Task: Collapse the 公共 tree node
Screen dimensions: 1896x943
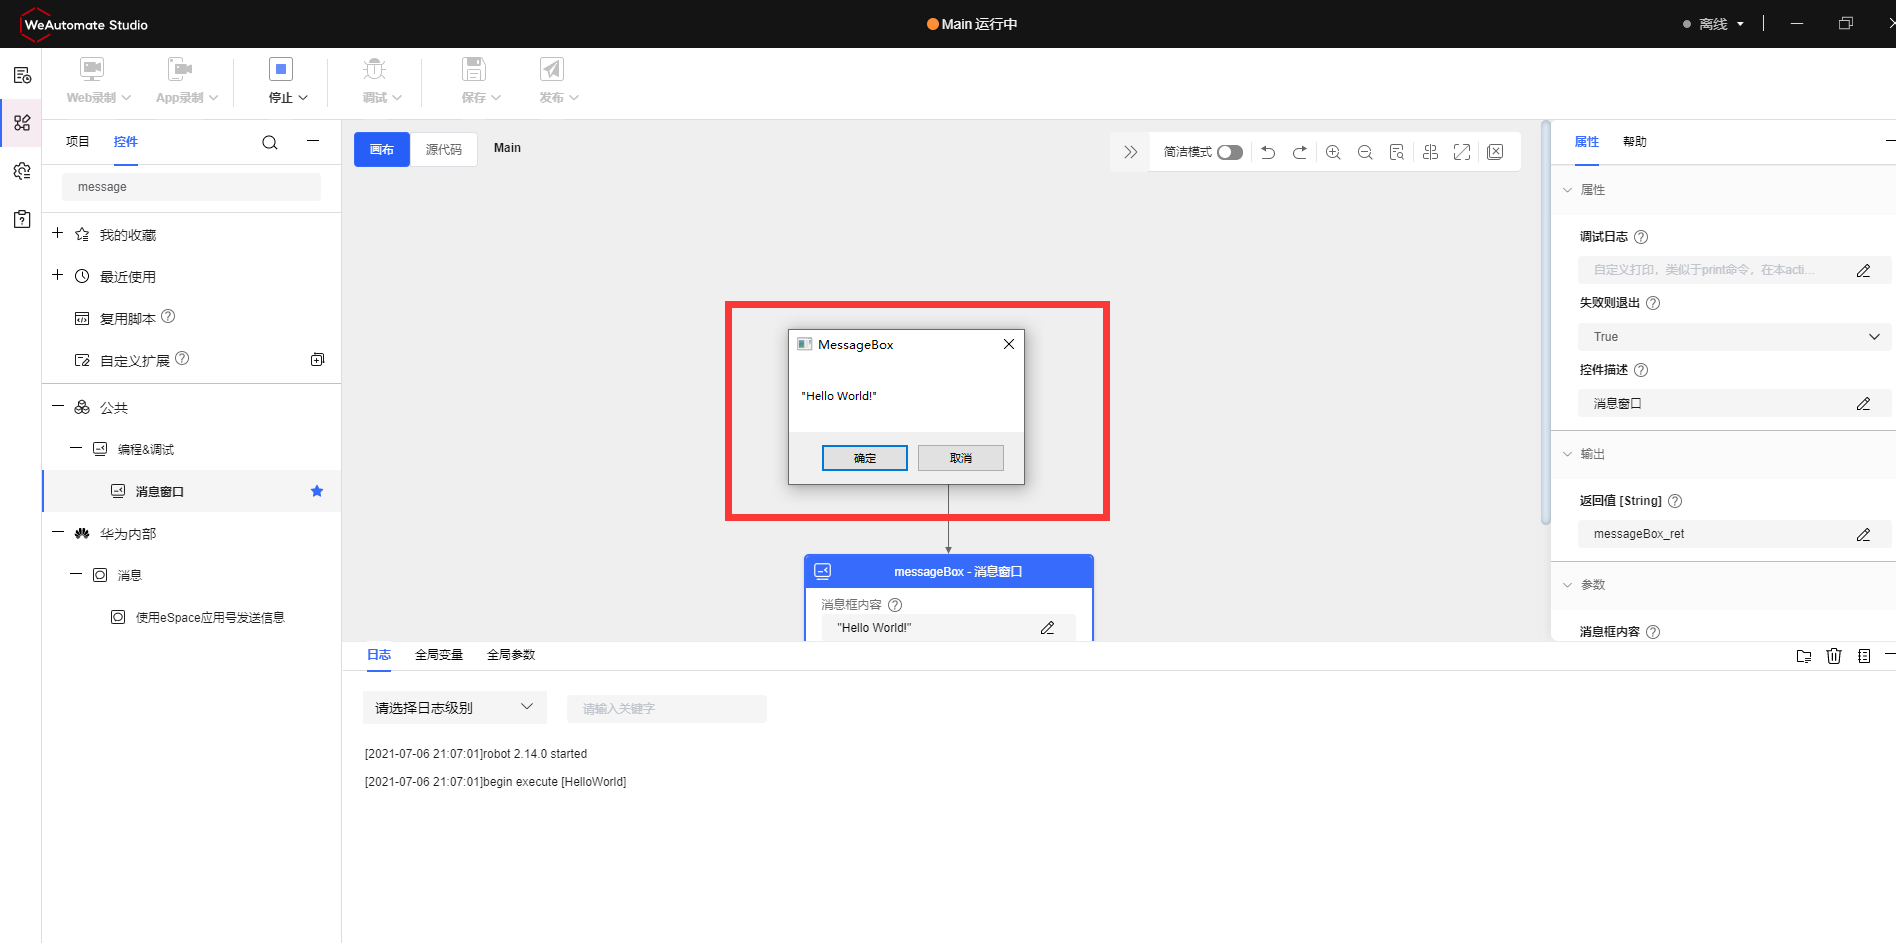Action: click(x=58, y=407)
